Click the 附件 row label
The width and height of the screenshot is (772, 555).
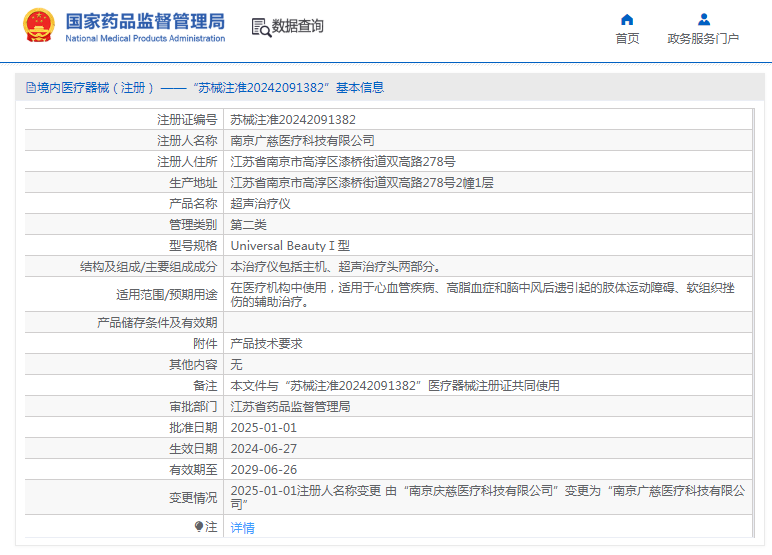205,344
